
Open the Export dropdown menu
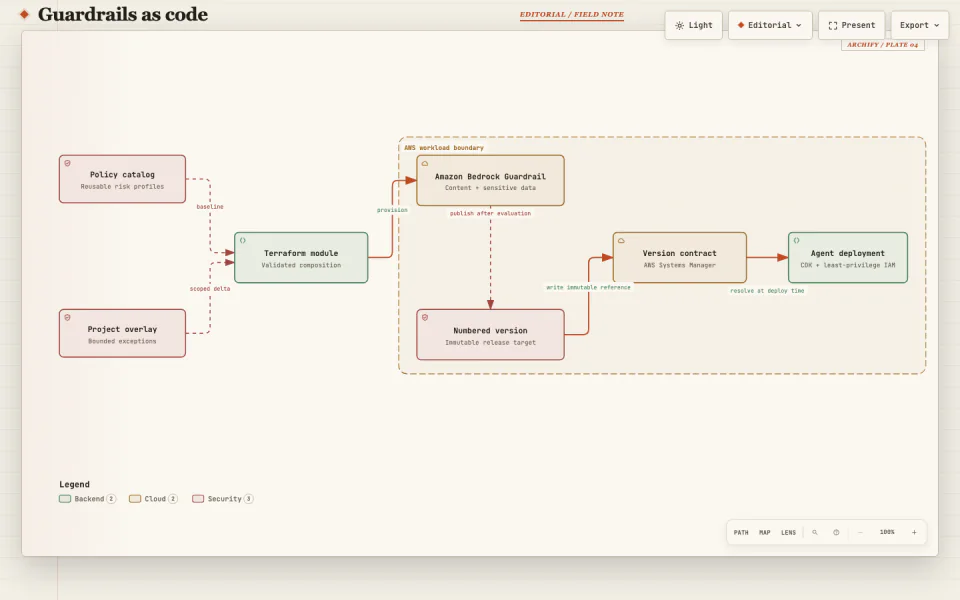pyautogui.click(x=920, y=25)
